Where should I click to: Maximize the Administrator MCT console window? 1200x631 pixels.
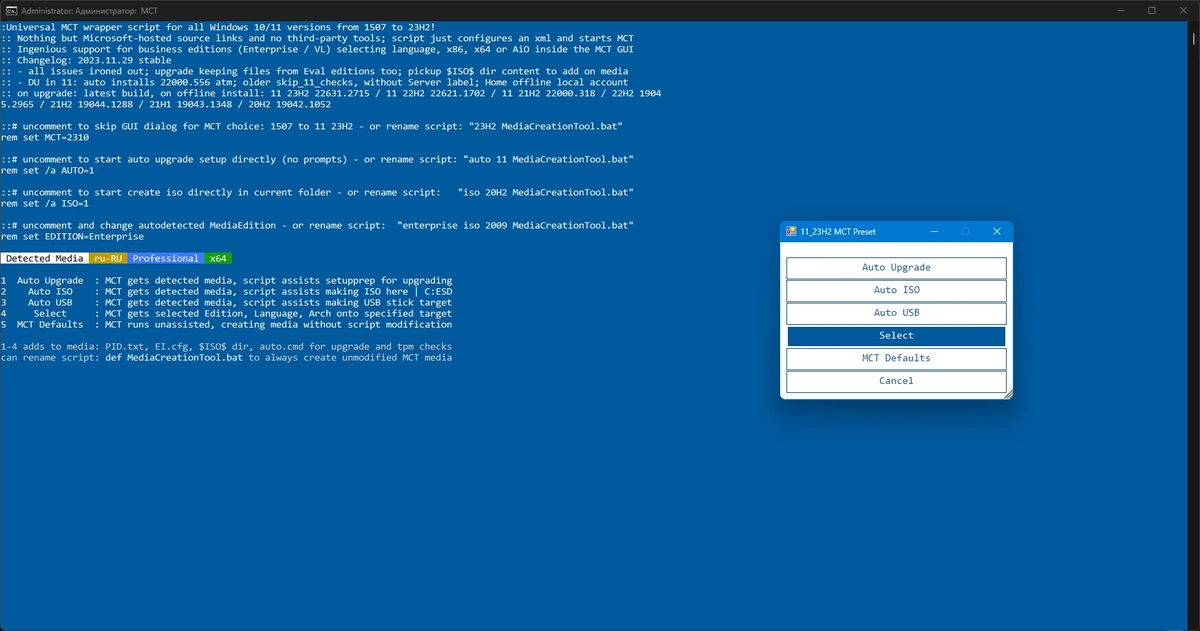point(1152,10)
